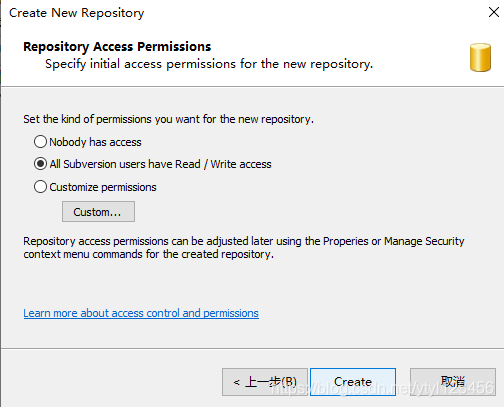
Task: Click the Create button
Action: 353,382
